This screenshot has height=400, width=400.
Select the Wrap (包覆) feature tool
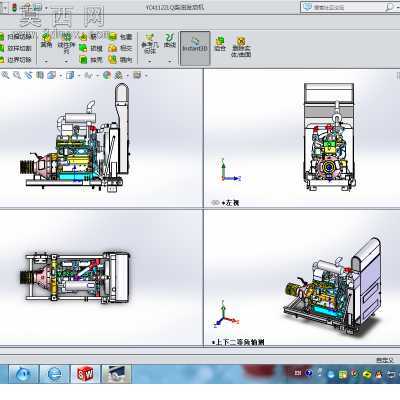121,36
